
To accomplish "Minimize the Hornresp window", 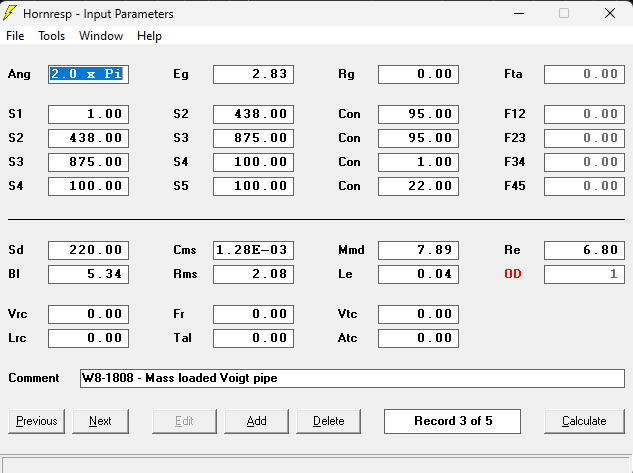I will [x=519, y=13].
